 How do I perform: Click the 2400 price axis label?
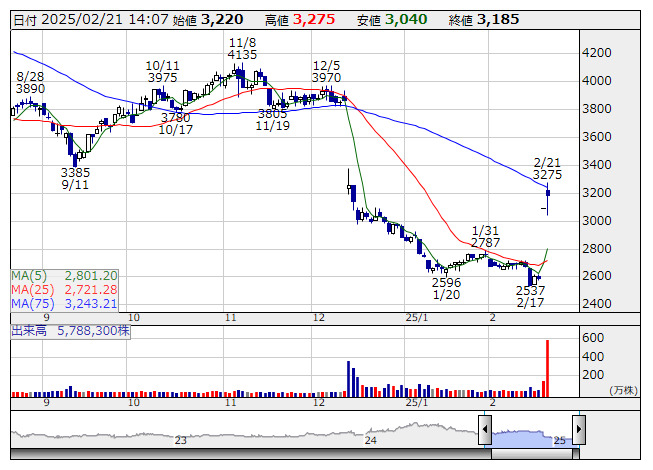(x=597, y=303)
